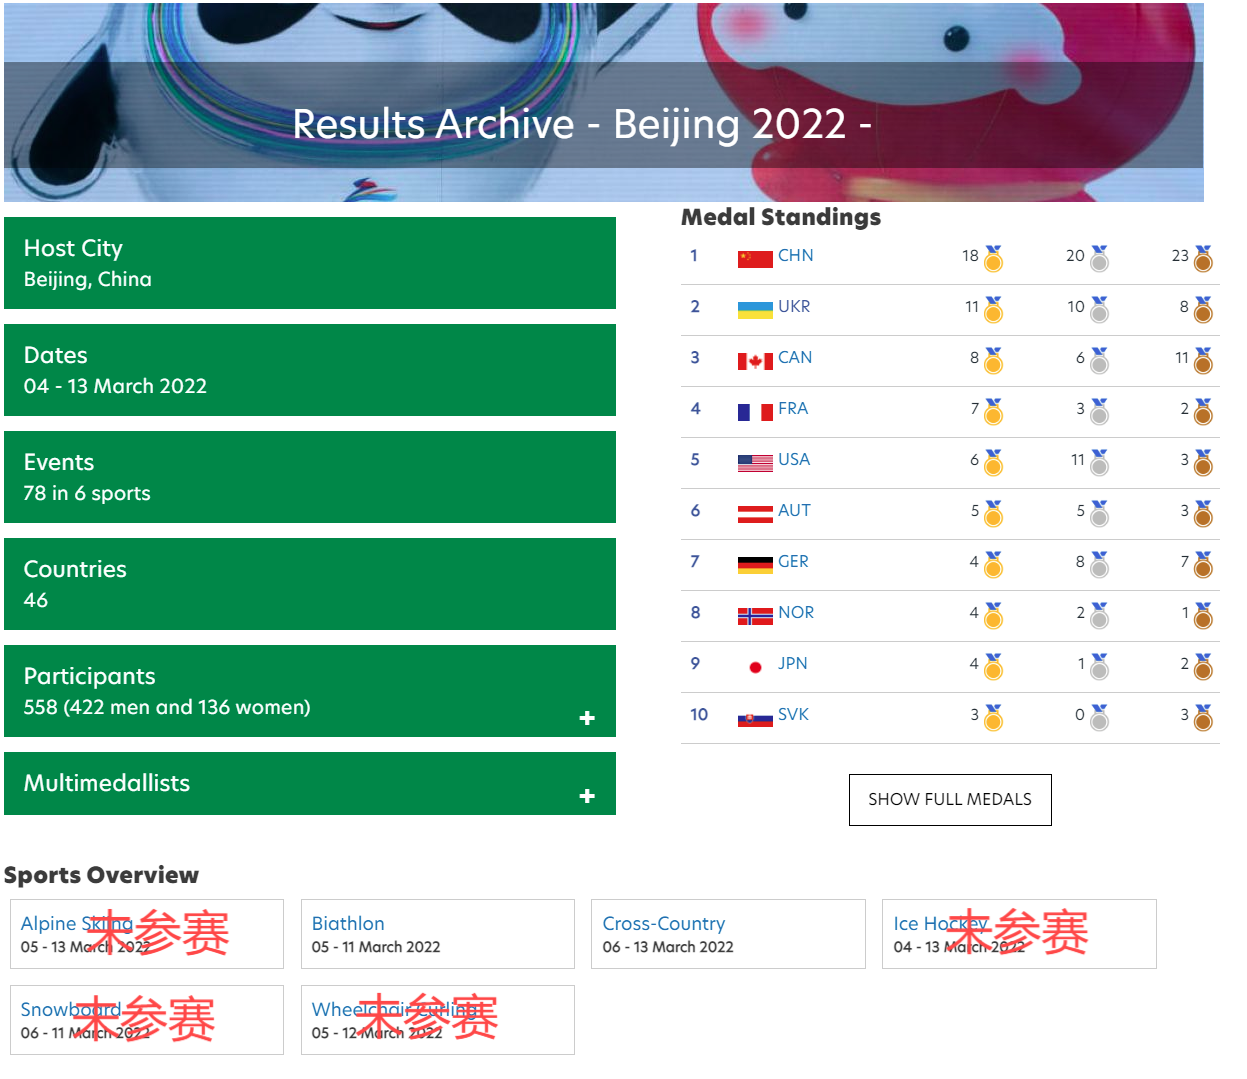Click Ukraine's silver medal icon
Viewport: 1247px width, 1079px height.
pos(1098,309)
